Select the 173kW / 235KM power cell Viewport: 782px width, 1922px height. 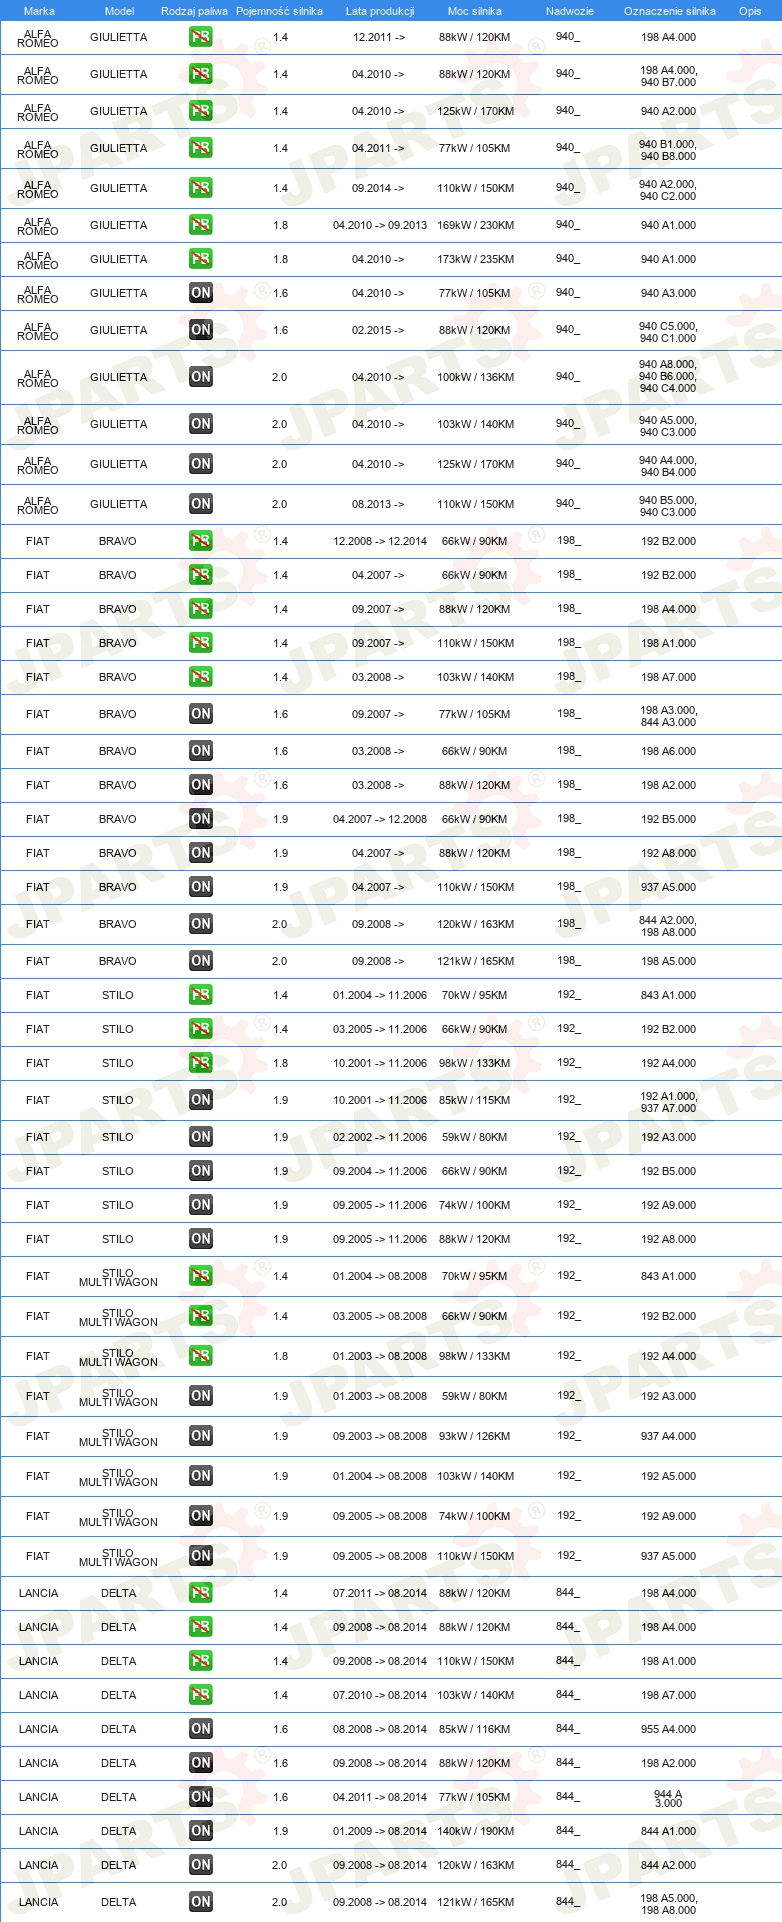tap(475, 259)
